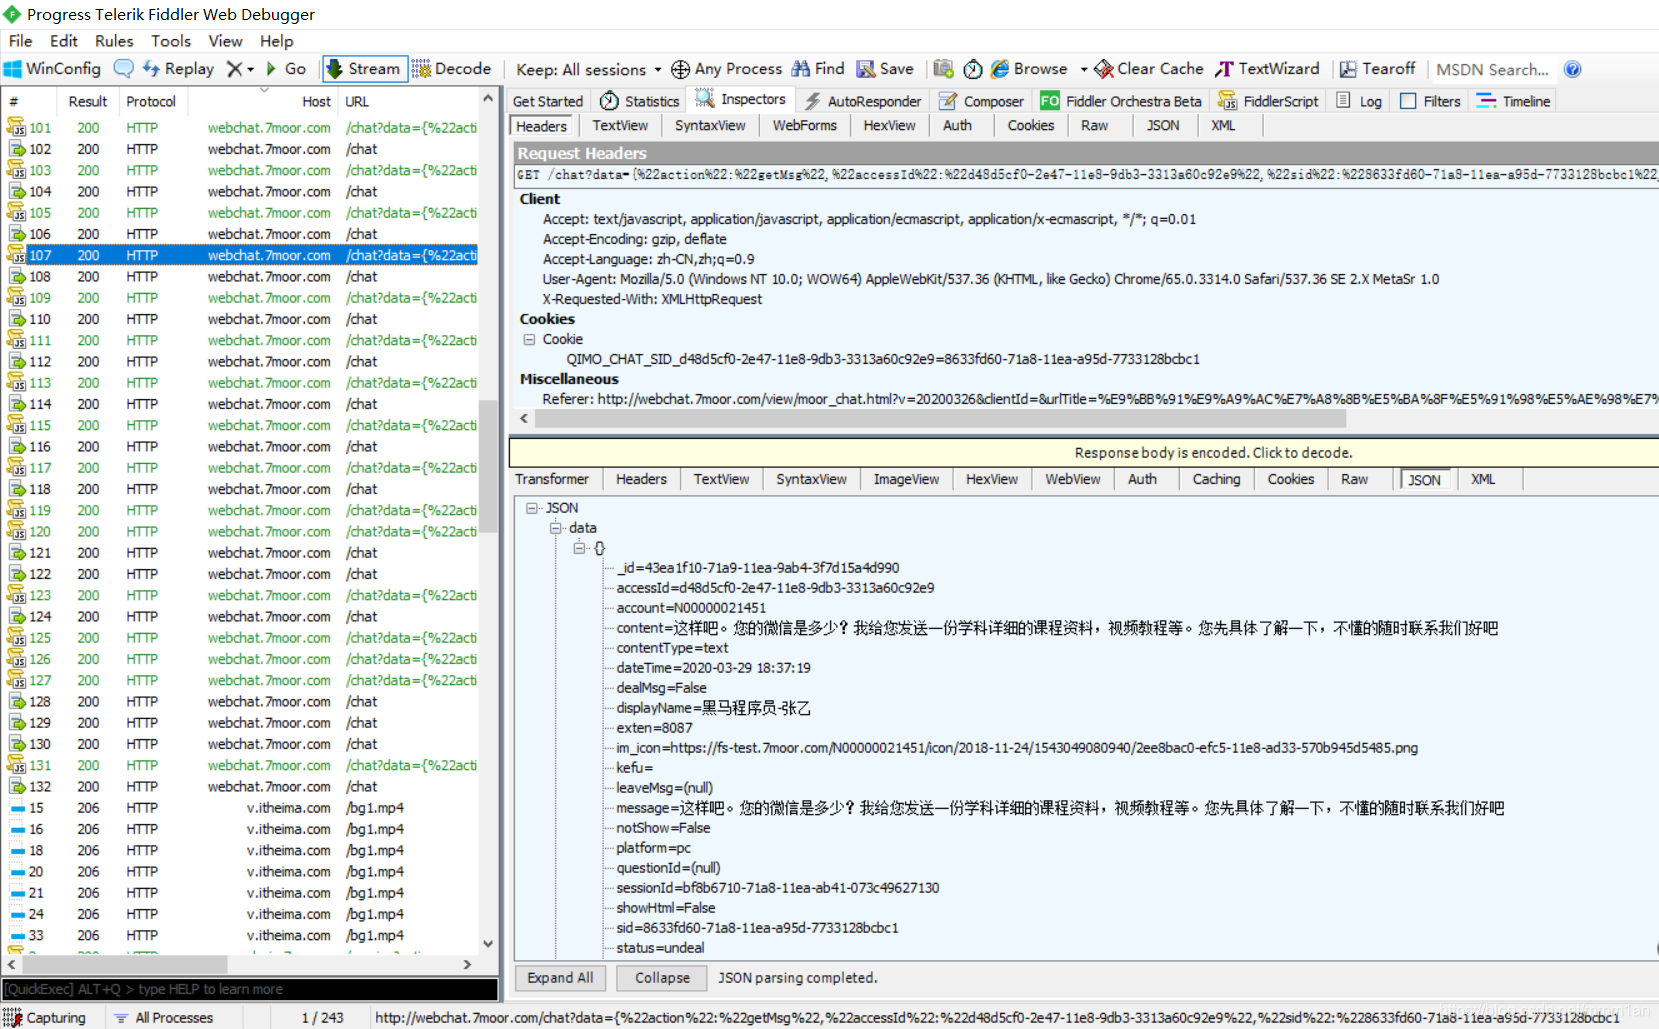Image resolution: width=1659 pixels, height=1029 pixels.
Task: Click request headers horizontal scrollbar thumb
Action: pos(940,419)
